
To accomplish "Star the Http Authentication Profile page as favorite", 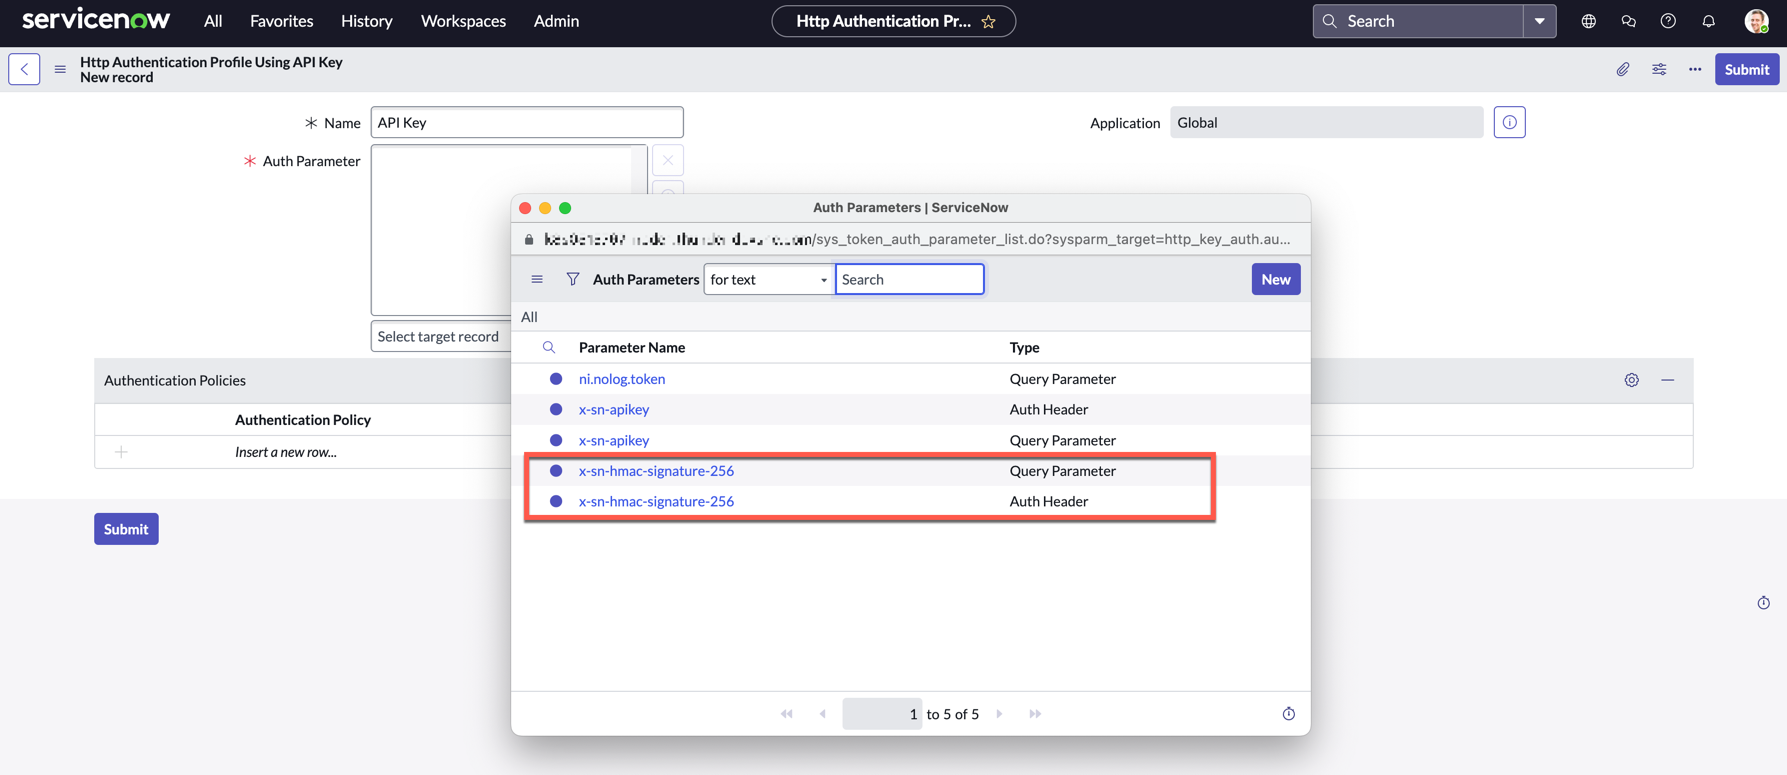I will (x=989, y=21).
